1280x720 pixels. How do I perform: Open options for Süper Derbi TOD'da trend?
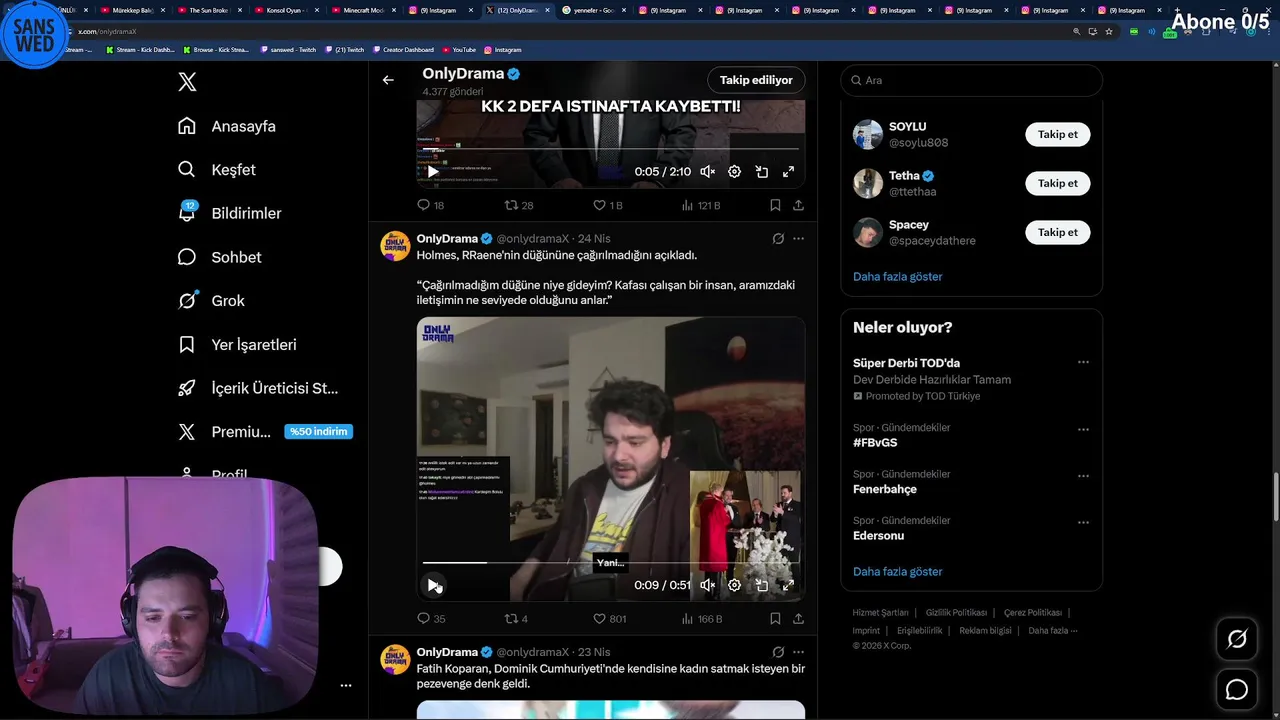(x=1083, y=363)
